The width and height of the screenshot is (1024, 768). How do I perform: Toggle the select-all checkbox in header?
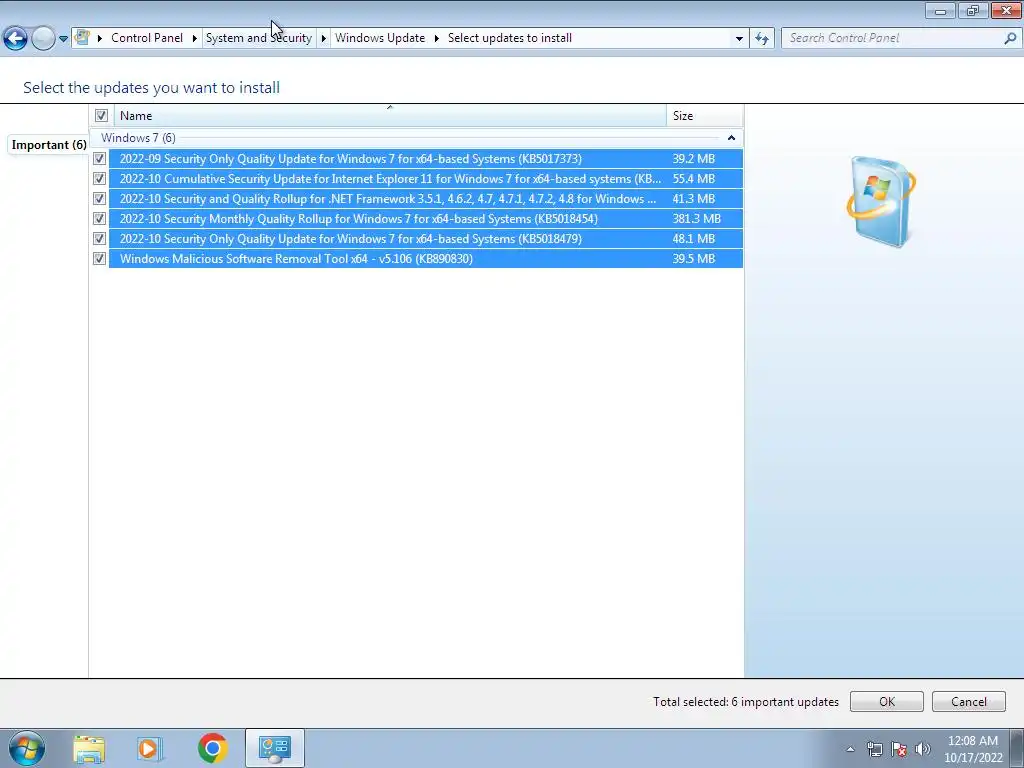(101, 116)
